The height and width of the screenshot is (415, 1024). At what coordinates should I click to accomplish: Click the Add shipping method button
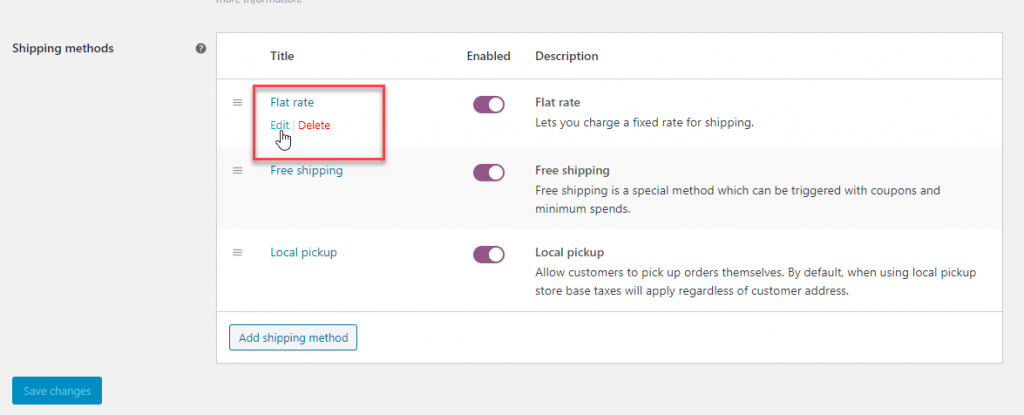[293, 338]
